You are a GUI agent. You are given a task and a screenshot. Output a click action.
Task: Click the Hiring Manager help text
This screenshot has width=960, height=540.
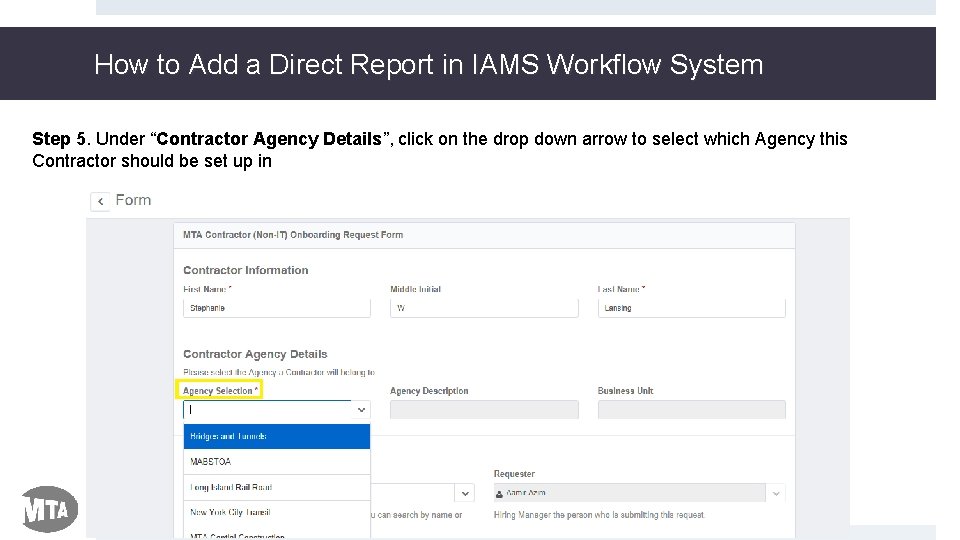click(599, 515)
